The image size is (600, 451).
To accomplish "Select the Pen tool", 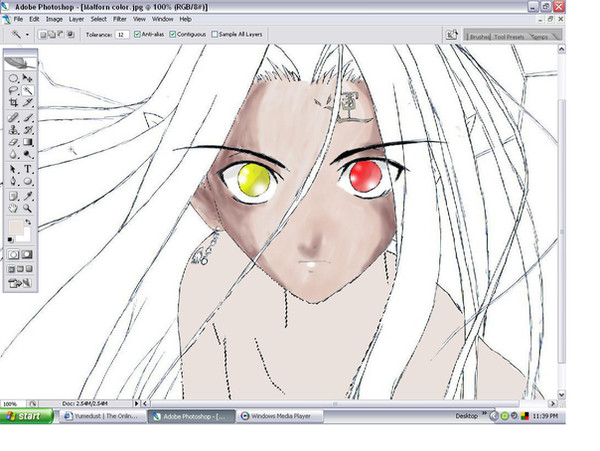I will (13, 181).
